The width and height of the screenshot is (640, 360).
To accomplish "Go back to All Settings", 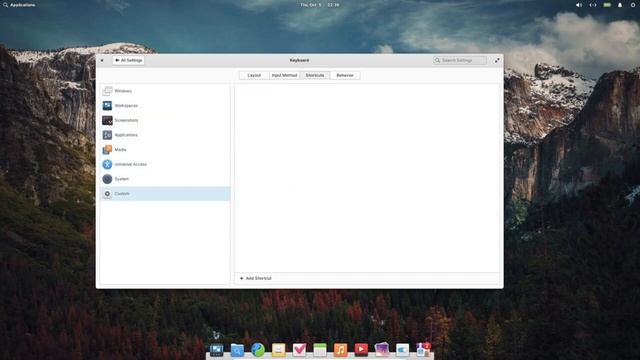I will [x=129, y=60].
